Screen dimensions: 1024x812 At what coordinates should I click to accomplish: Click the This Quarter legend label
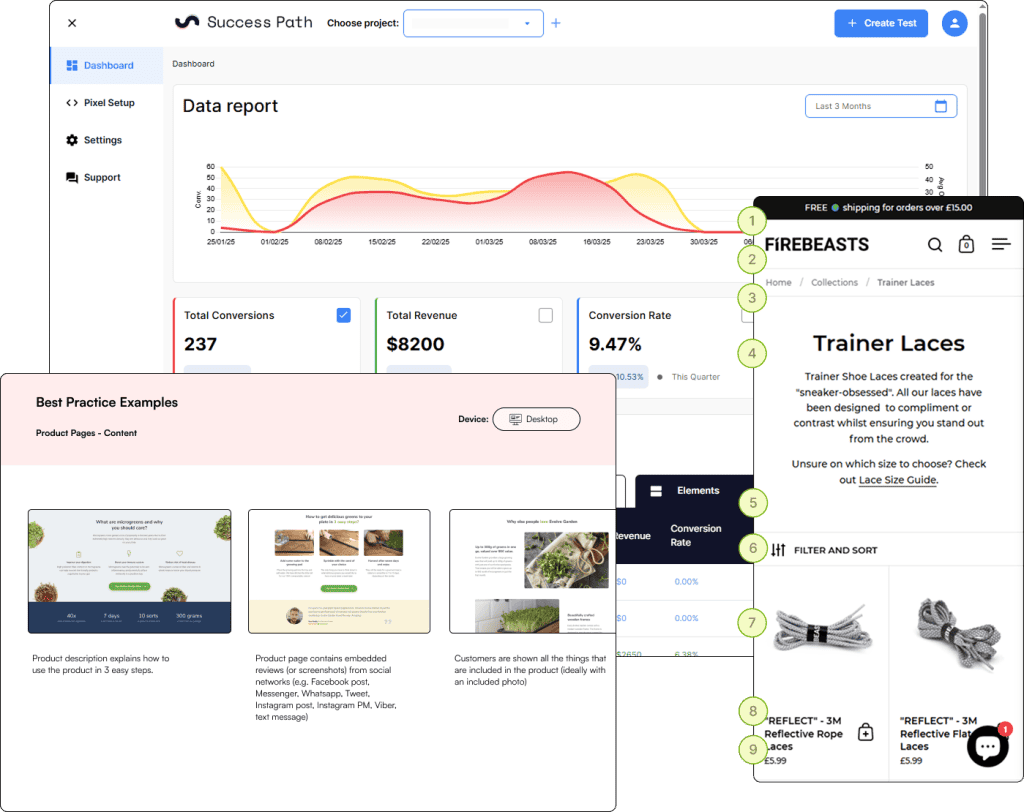tap(696, 377)
